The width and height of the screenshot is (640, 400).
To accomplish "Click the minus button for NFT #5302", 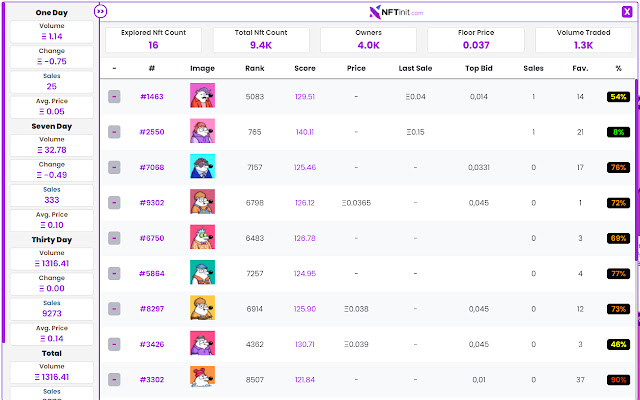I will pyautogui.click(x=115, y=203).
